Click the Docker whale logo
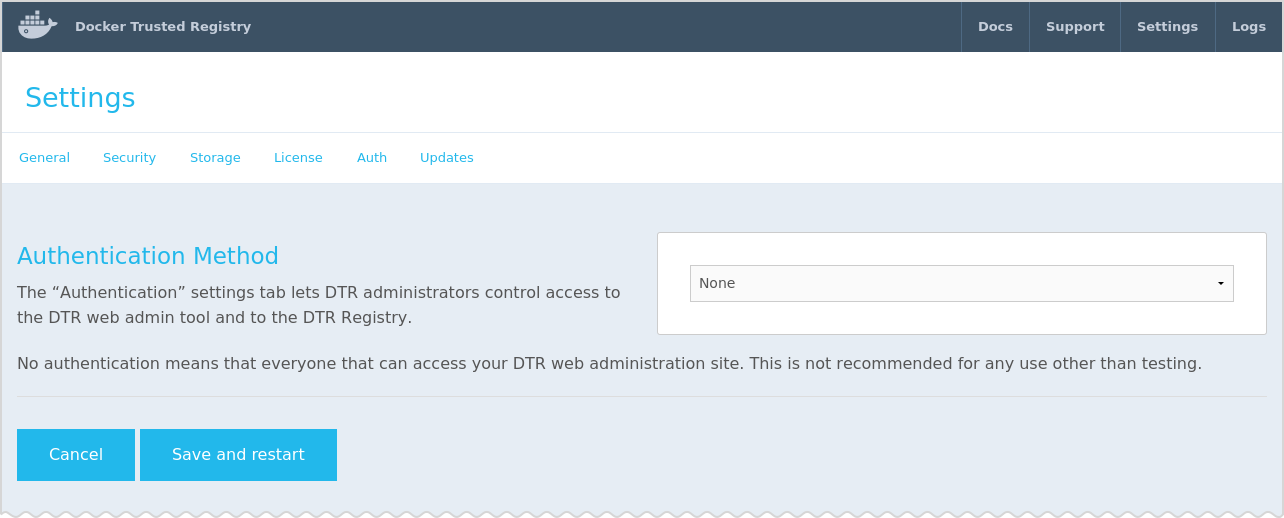Image resolution: width=1284 pixels, height=518 pixels. (37, 26)
